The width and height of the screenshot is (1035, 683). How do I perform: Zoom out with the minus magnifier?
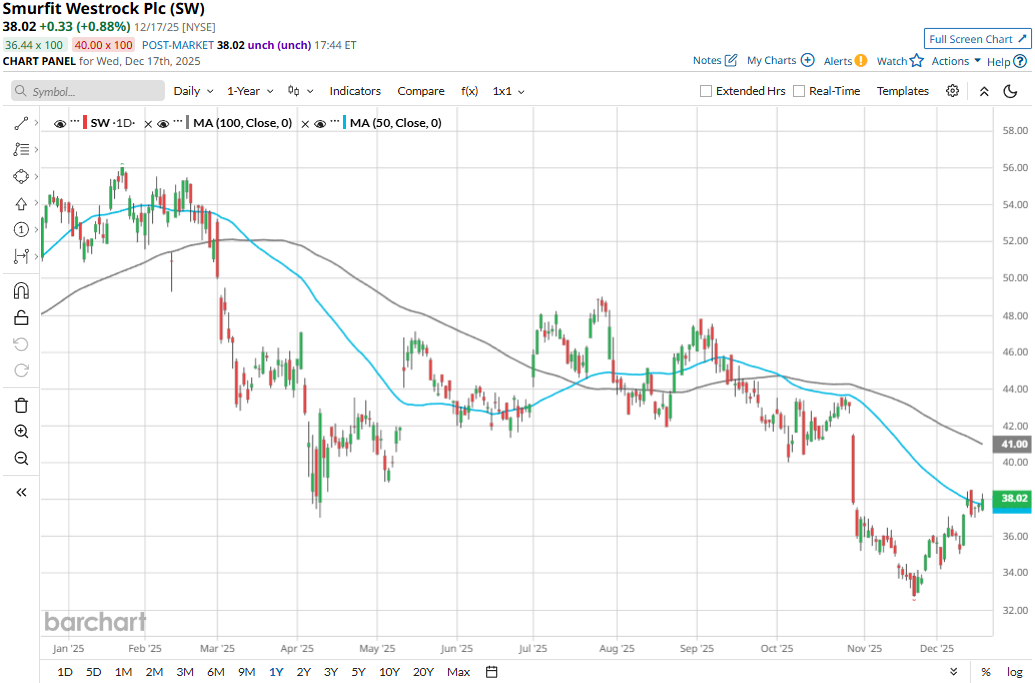21,458
